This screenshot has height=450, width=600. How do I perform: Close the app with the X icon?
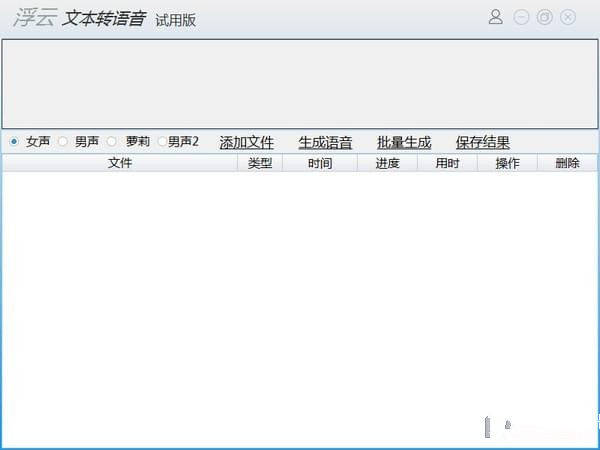coord(568,17)
